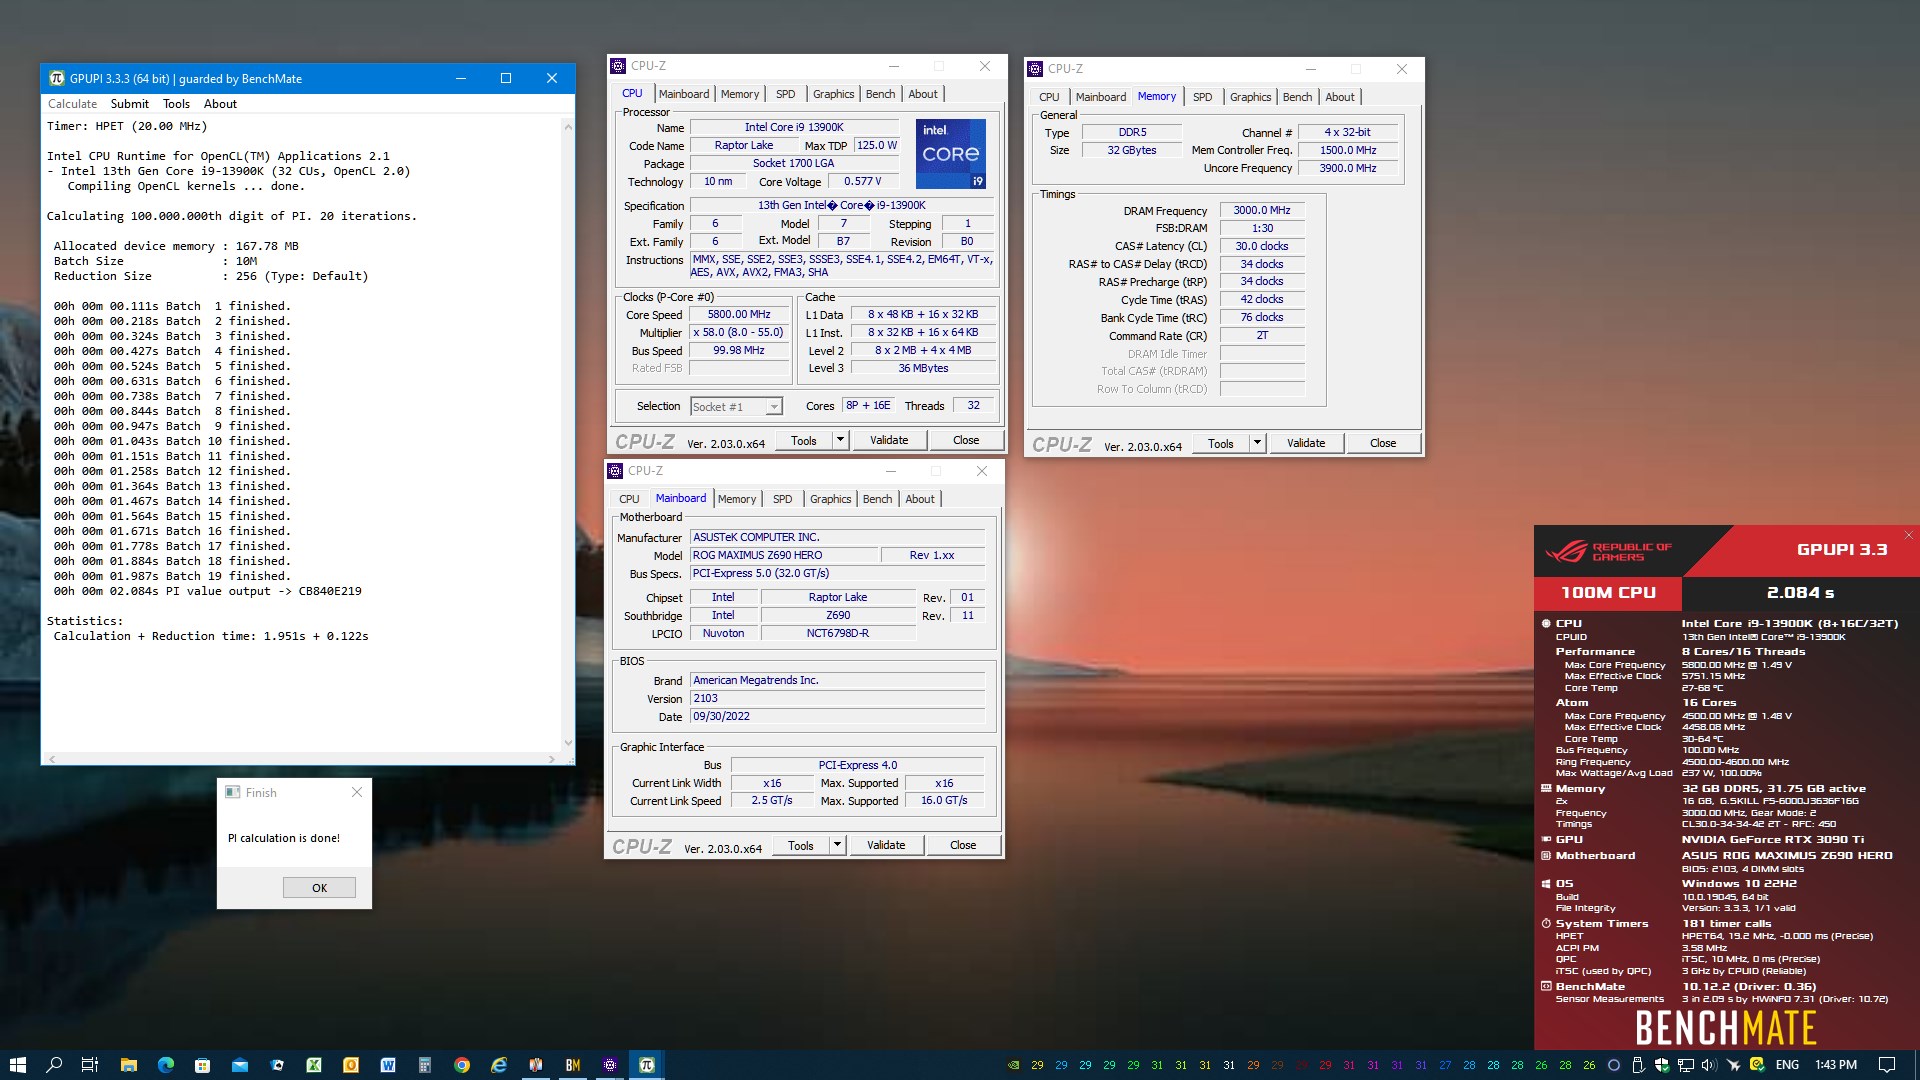Click the ROG MAXIMUS Z690 HERO model field
Screen dimensions: 1920x1080
pos(784,555)
